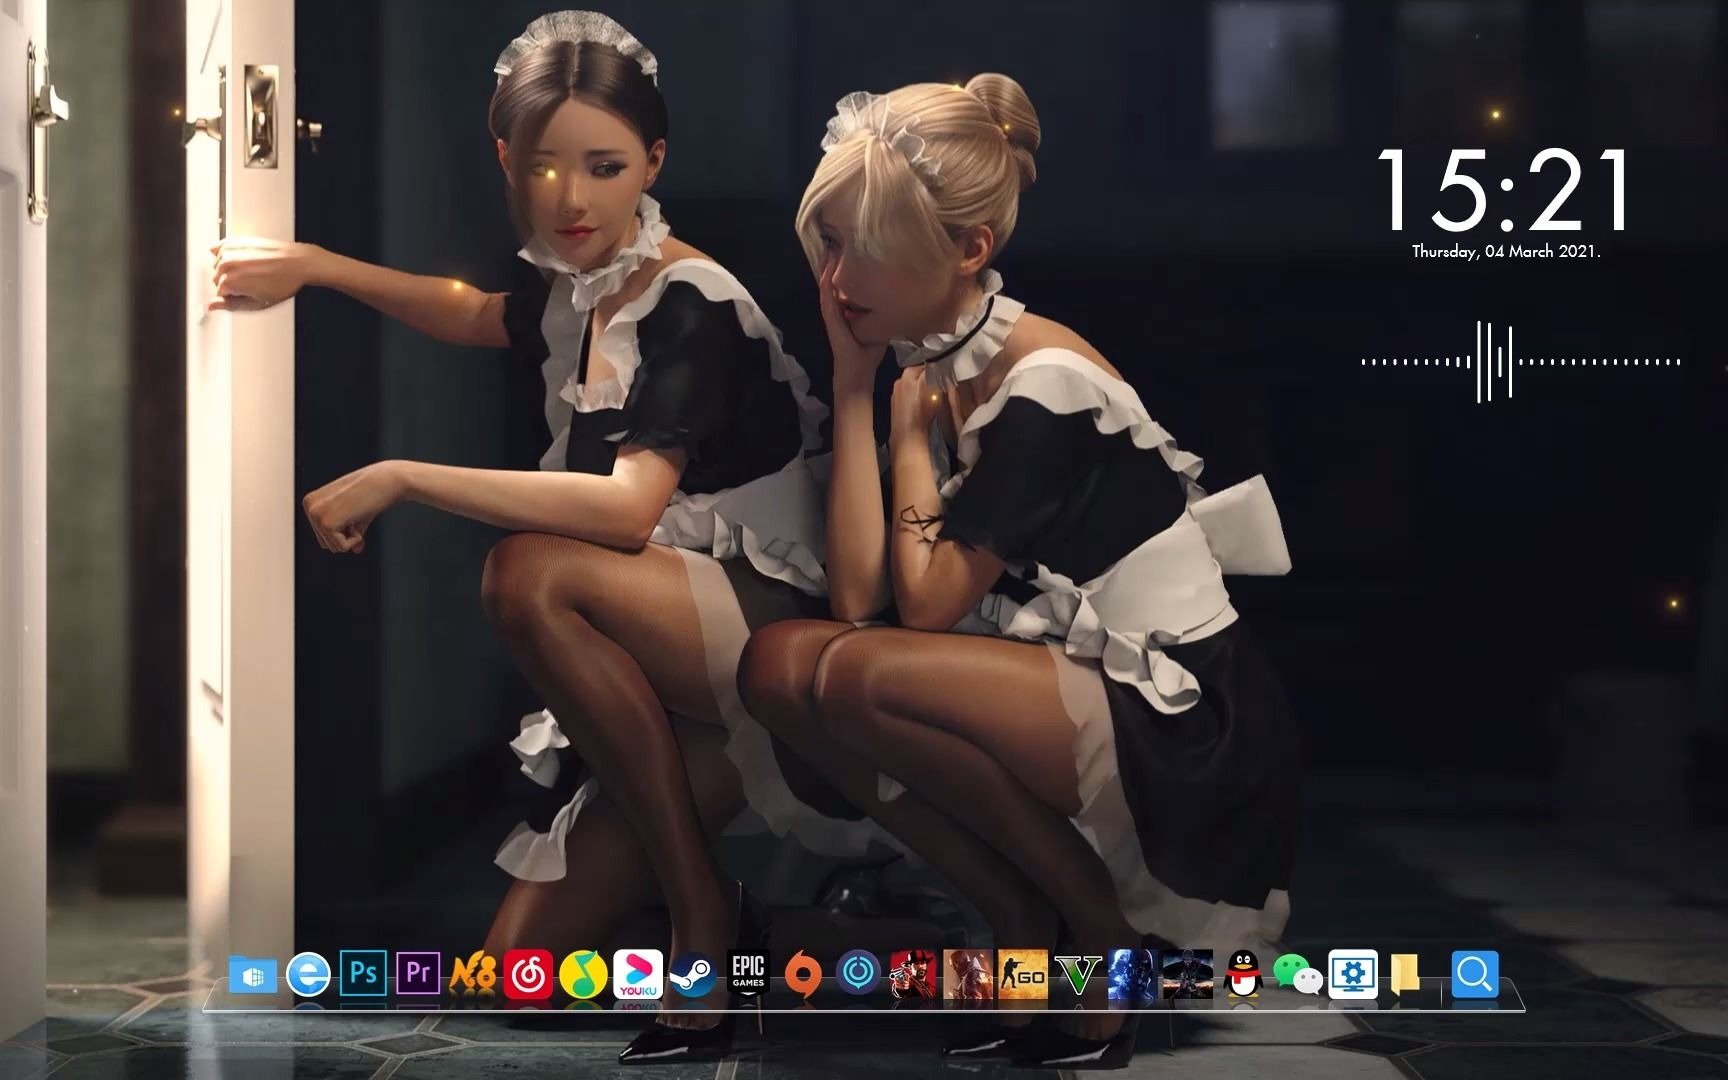Viewport: 1728px width, 1080px height.
Task: Launch Red Dead Redemption 2 game icon
Action: 913,974
